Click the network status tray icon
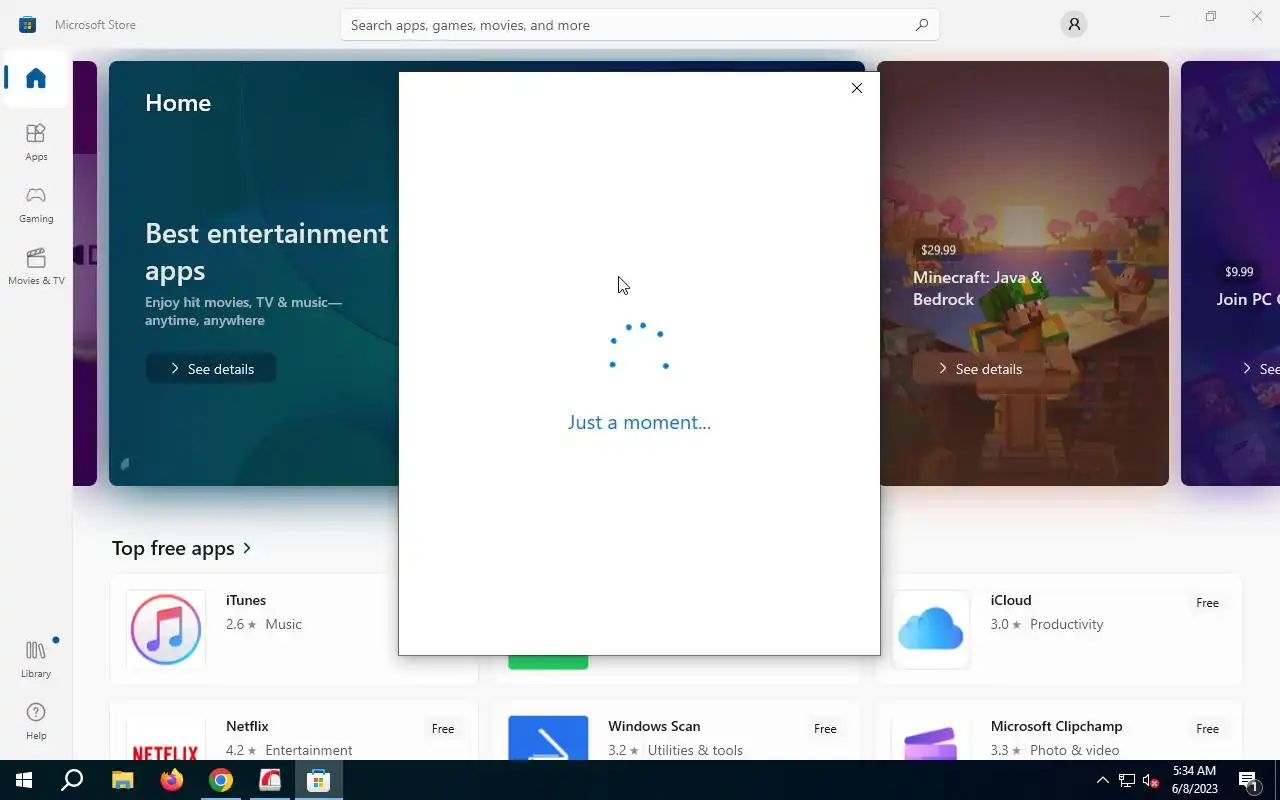Image resolution: width=1280 pixels, height=800 pixels. (1127, 780)
